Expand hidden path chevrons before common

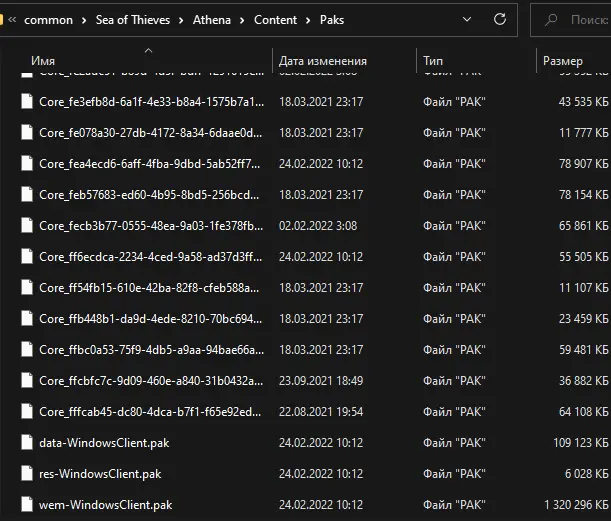point(12,19)
